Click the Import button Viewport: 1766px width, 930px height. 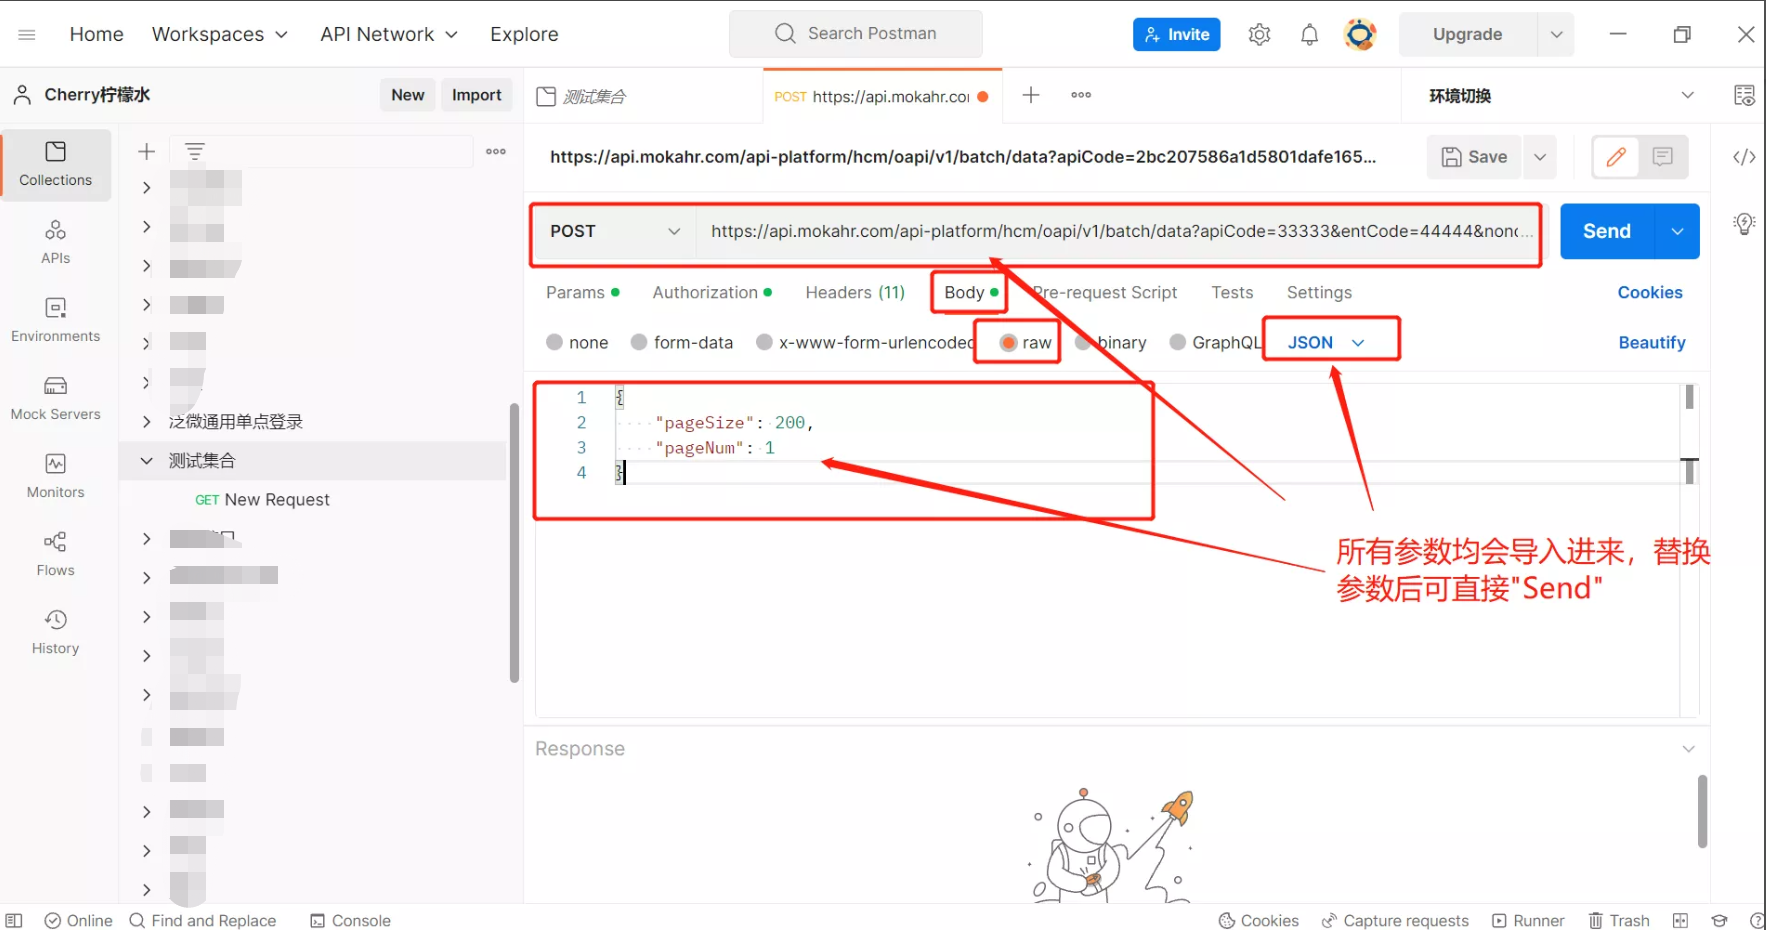pos(476,95)
